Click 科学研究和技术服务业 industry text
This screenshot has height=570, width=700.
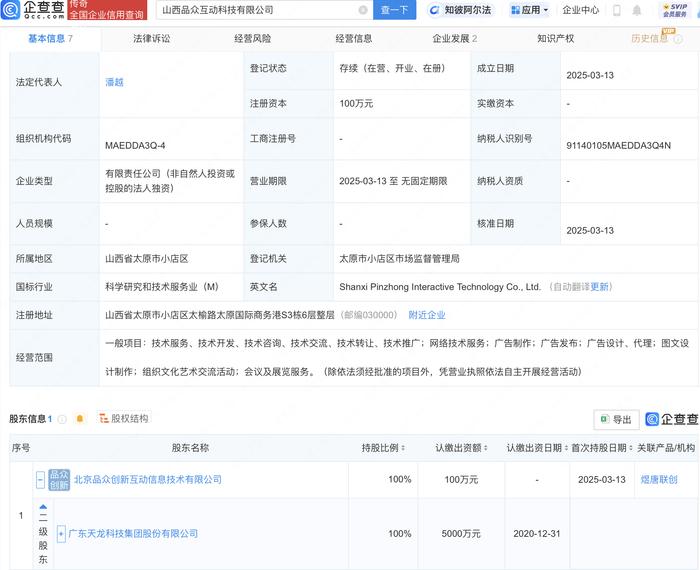tap(162, 287)
